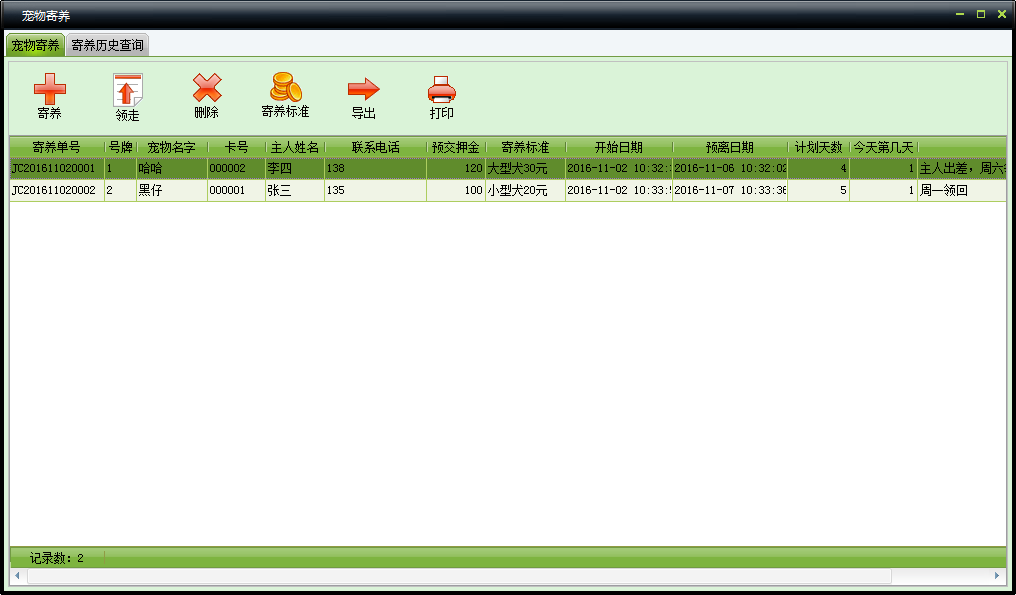Click the 导出 export arrow icon
The height and width of the screenshot is (595, 1016).
[x=363, y=90]
